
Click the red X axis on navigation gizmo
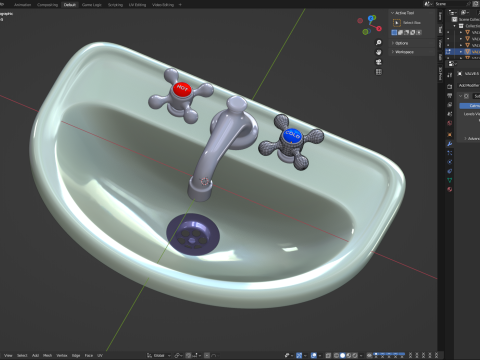click(x=379, y=29)
